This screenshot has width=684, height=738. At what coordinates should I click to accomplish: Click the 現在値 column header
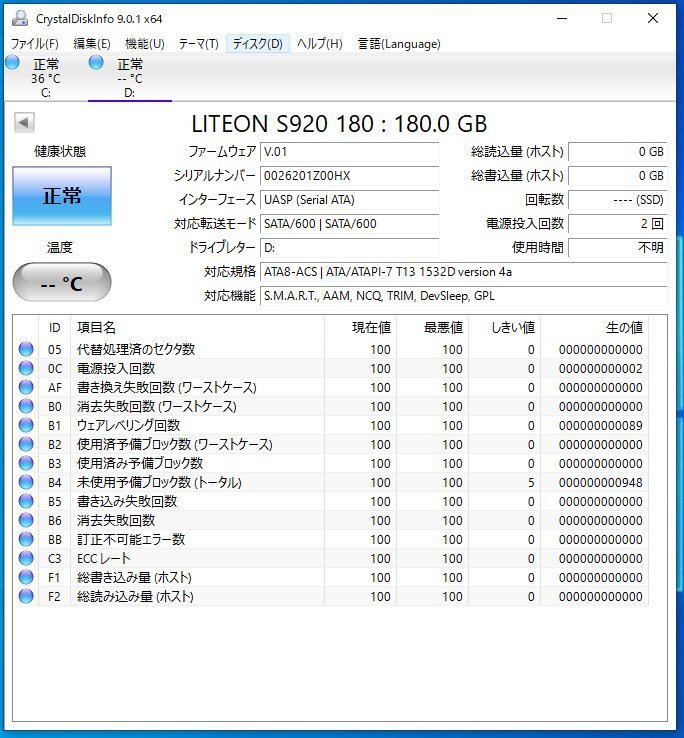pos(361,327)
